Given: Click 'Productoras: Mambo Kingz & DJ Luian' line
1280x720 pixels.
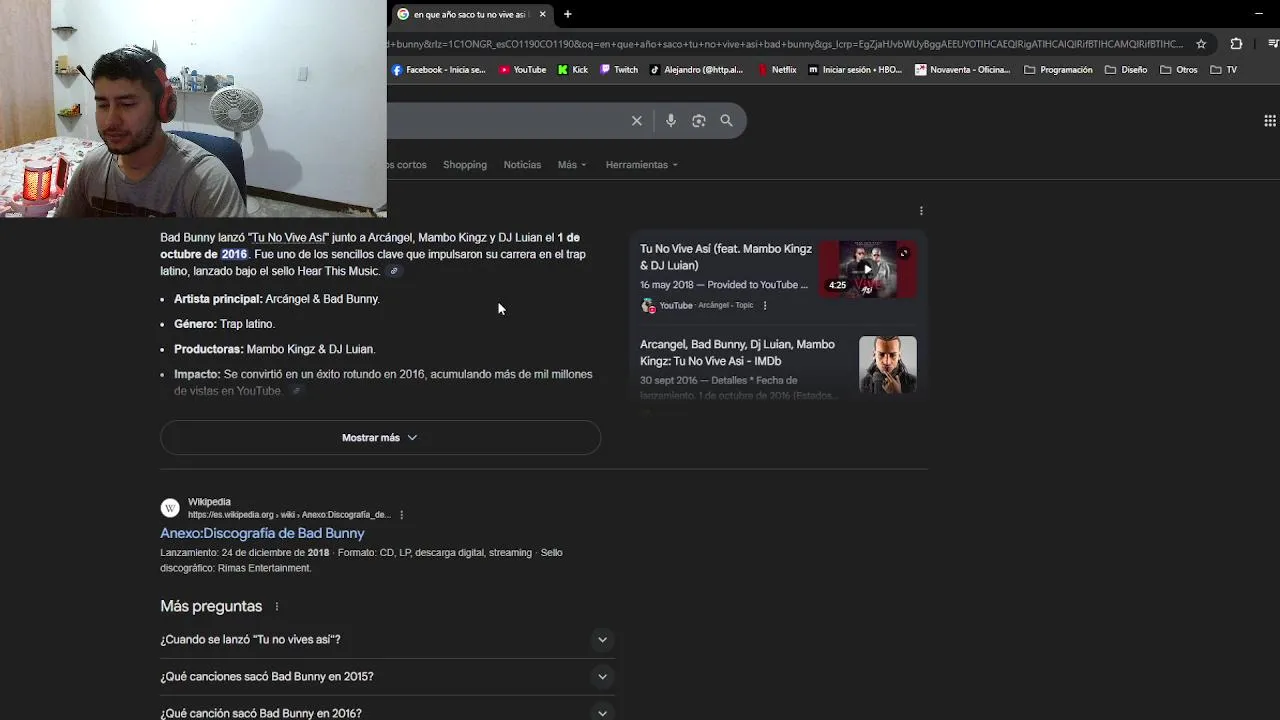Looking at the screenshot, I should (x=274, y=349).
